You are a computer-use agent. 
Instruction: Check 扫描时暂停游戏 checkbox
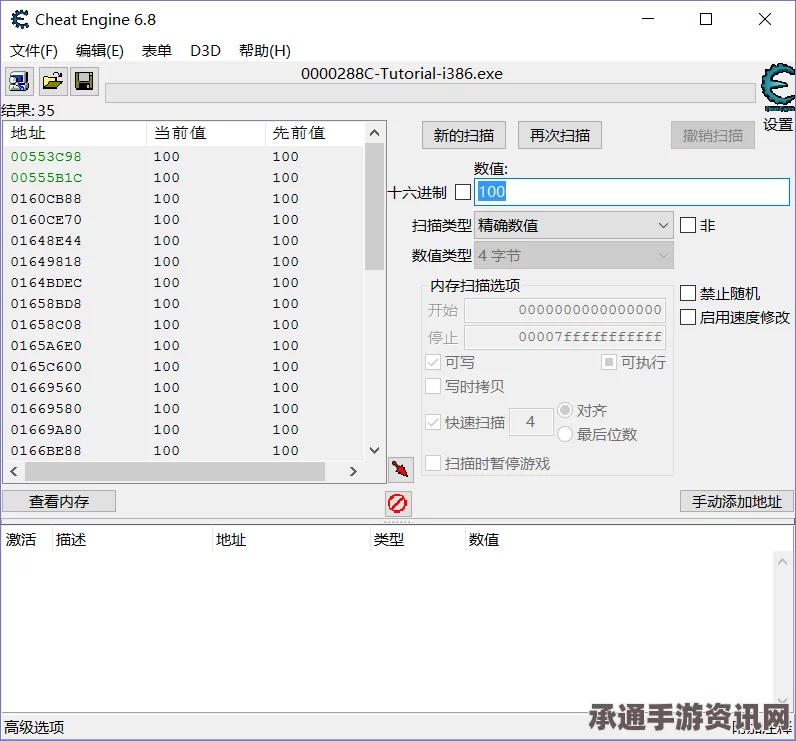tap(433, 463)
